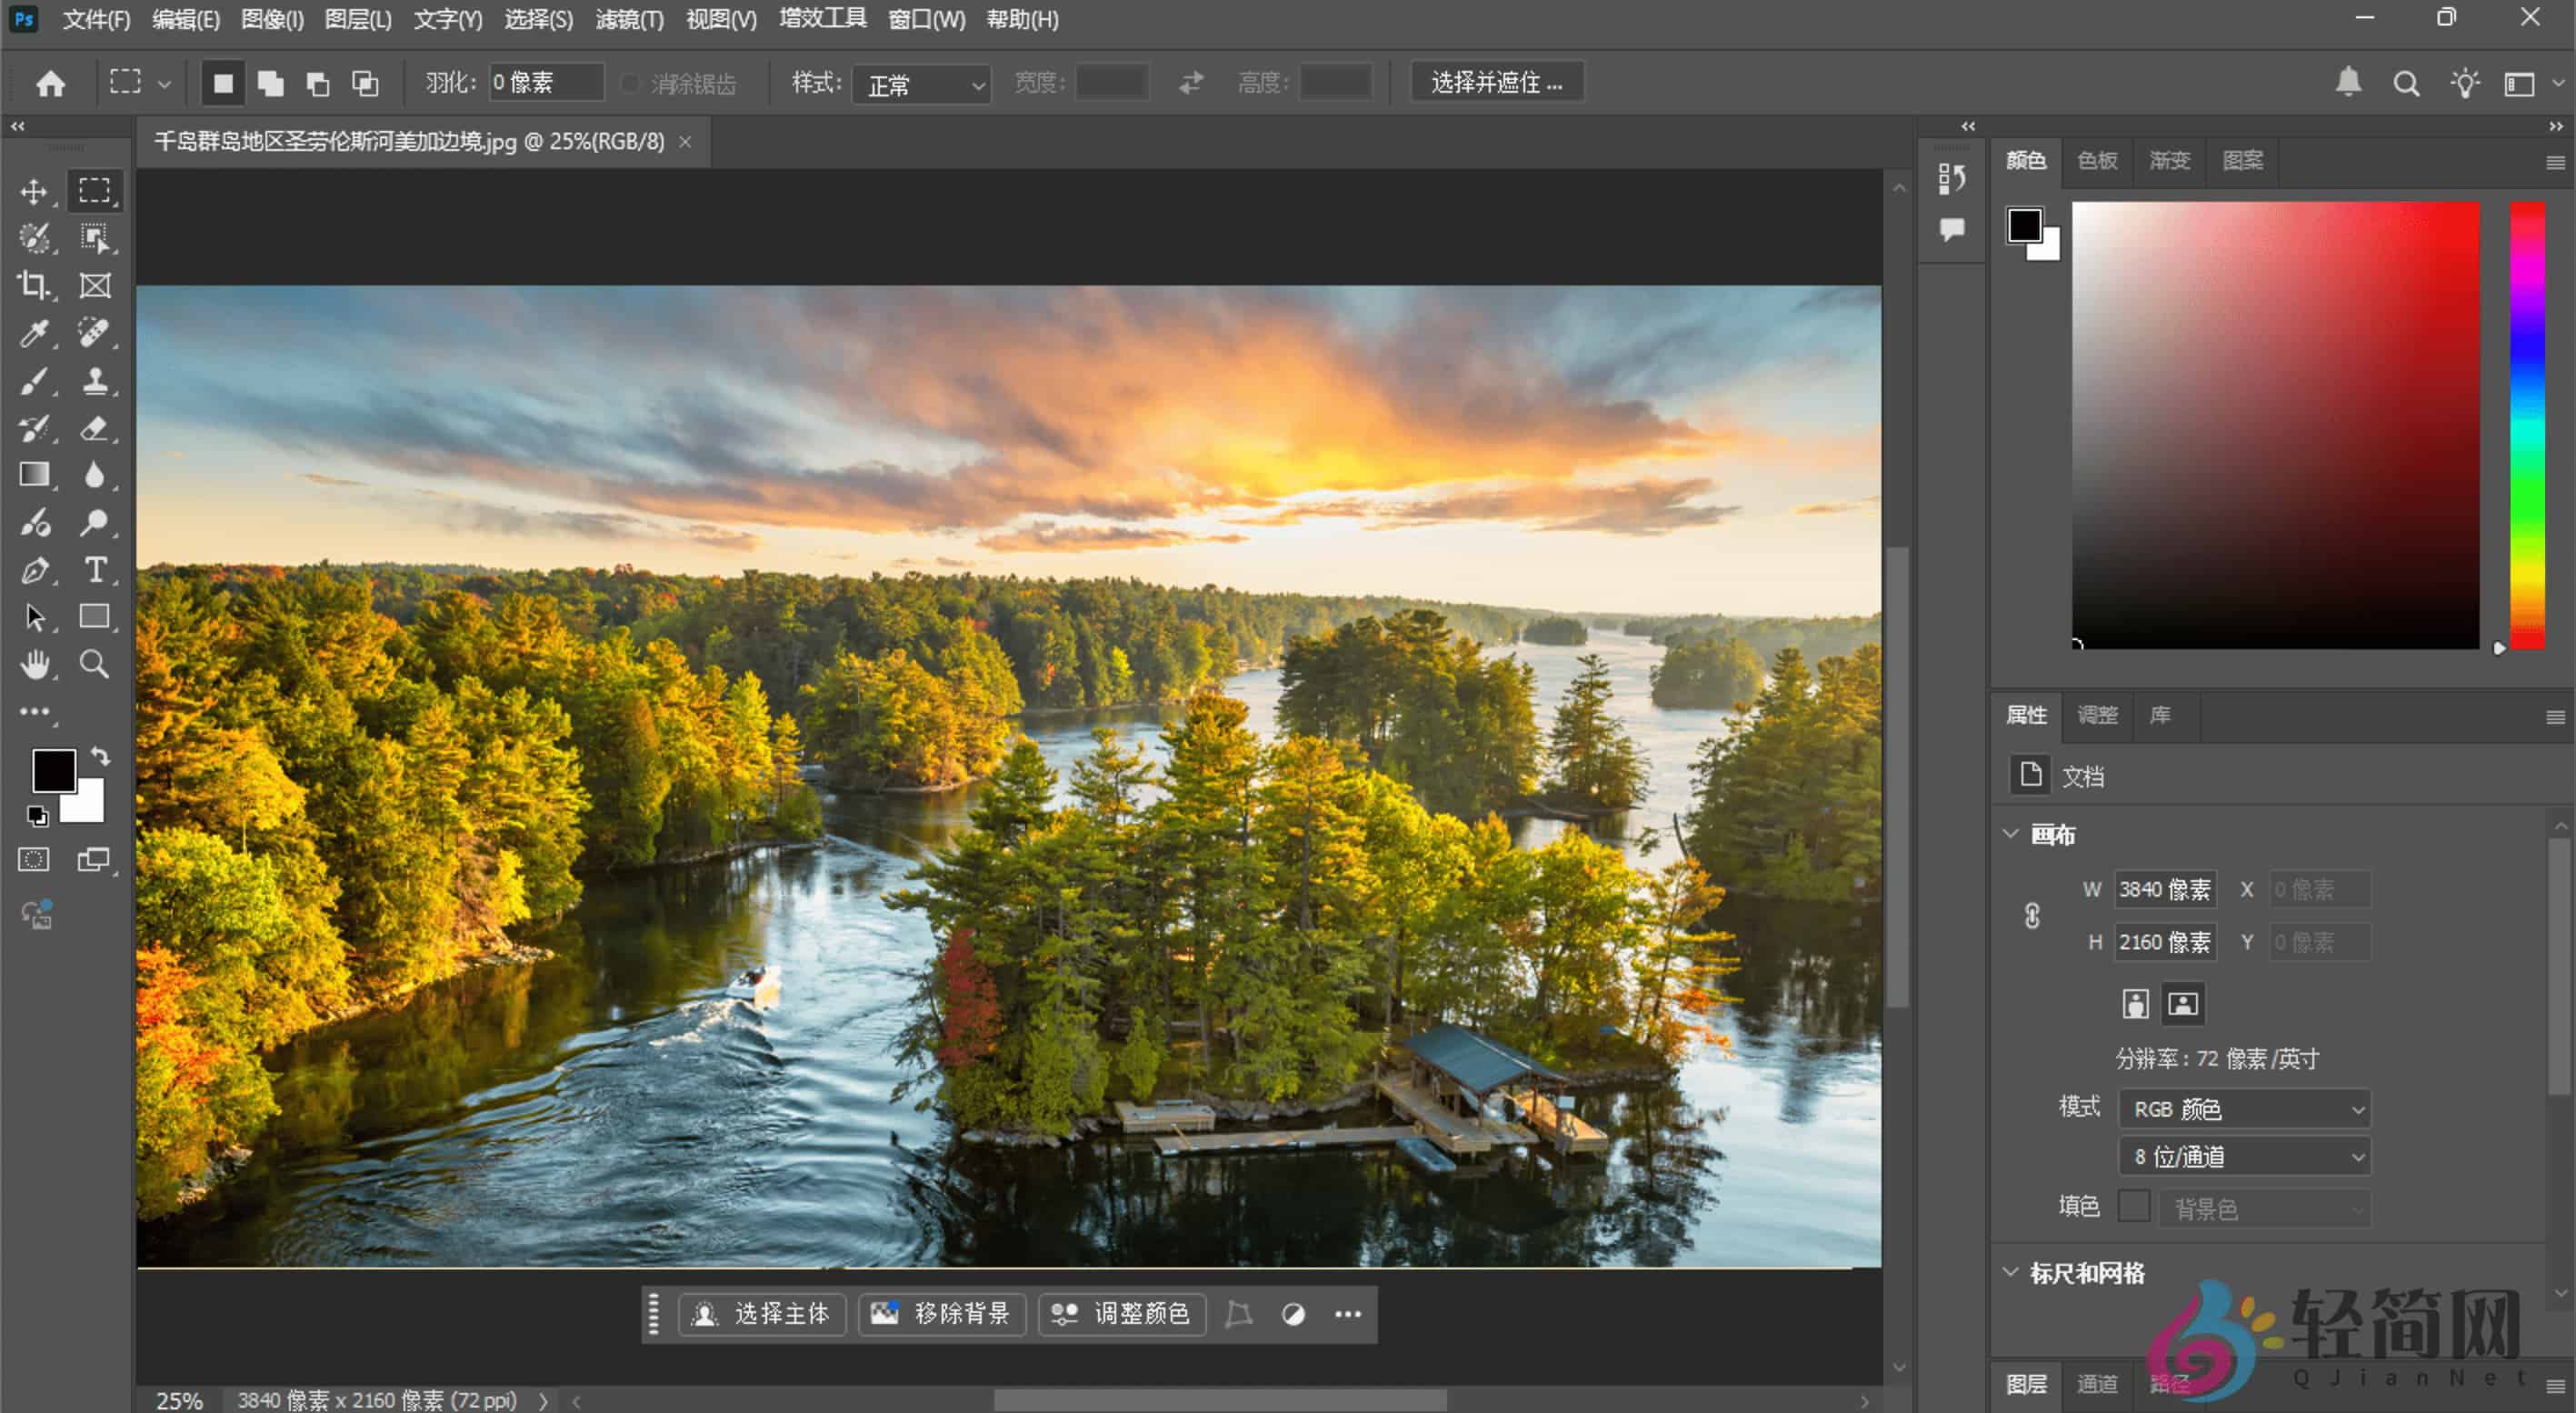Toggle Quick Mask mode in the toolbar
2576x1413 pixels.
tap(33, 859)
